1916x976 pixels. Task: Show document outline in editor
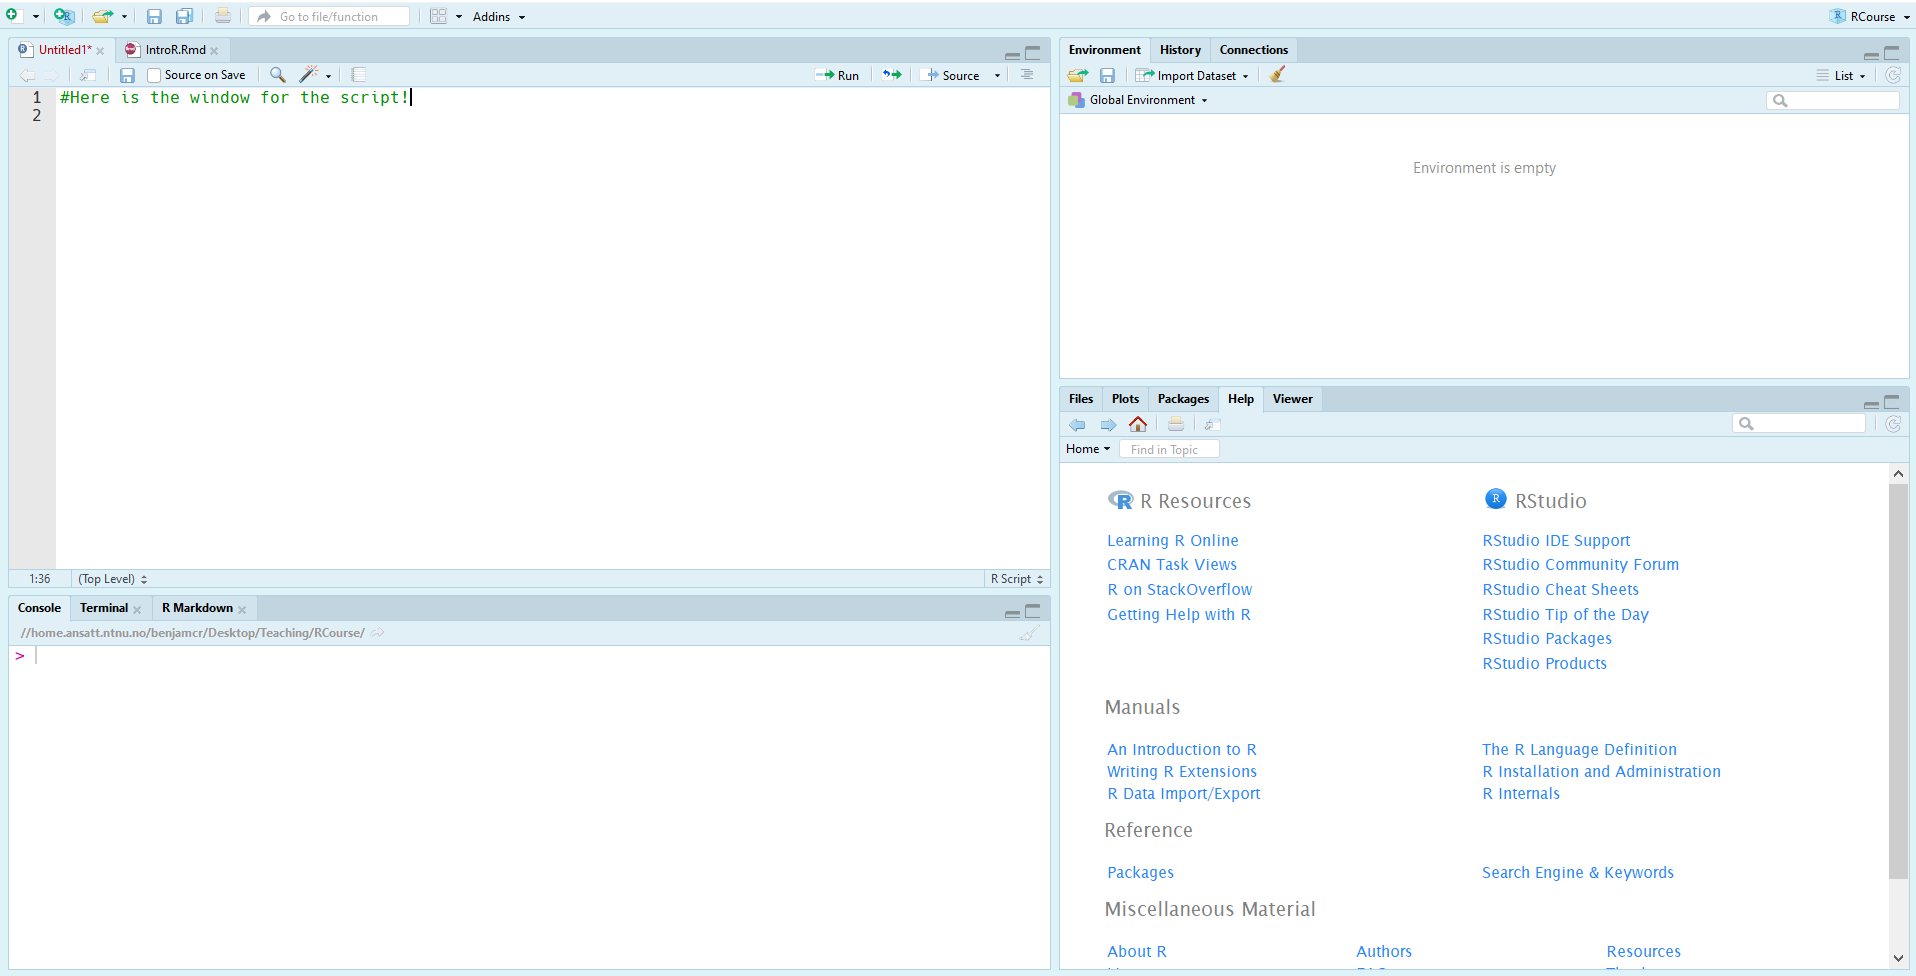coord(1027,75)
